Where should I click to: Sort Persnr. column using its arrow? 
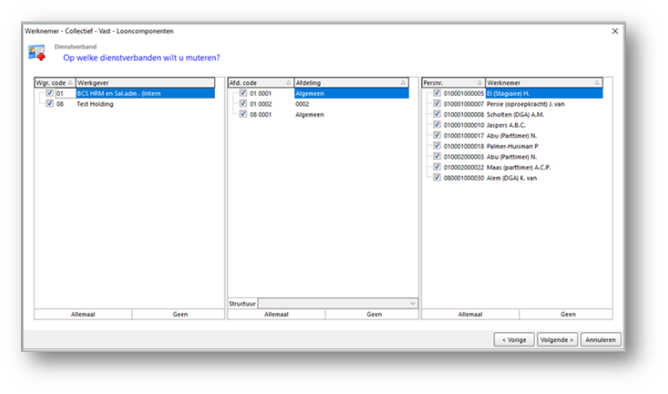point(480,83)
